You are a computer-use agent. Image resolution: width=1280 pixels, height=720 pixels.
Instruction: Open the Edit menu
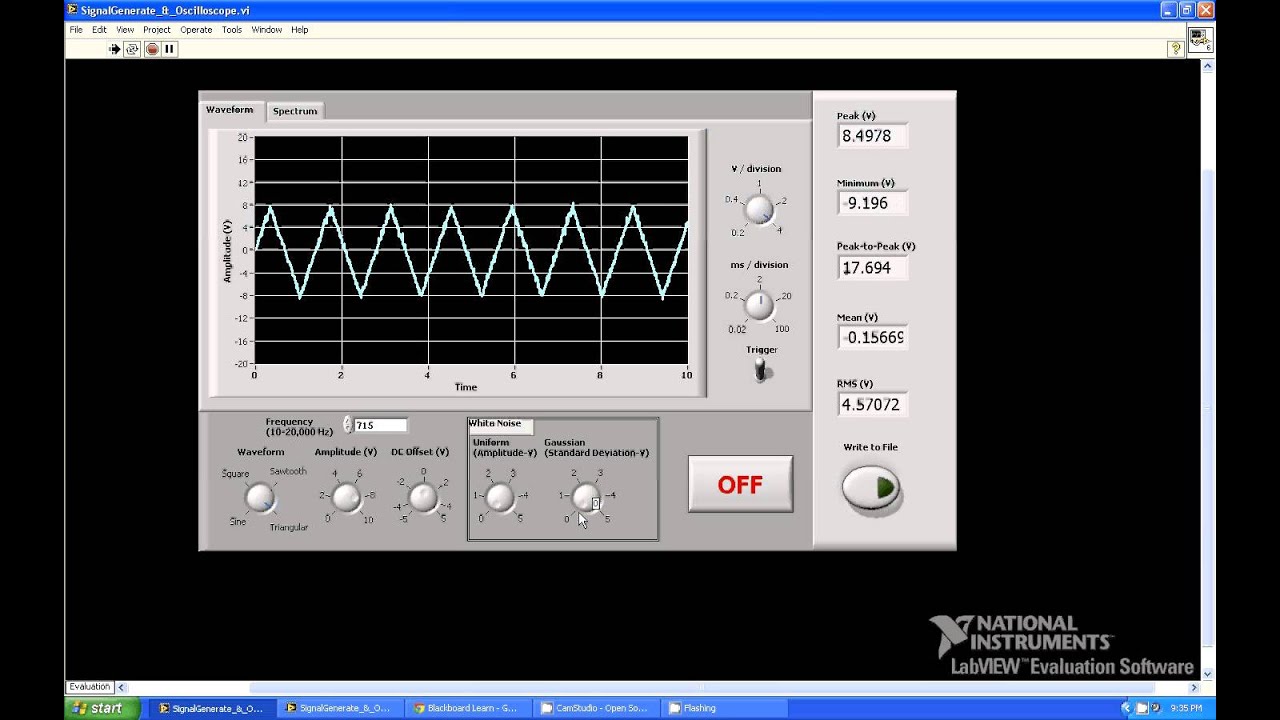pos(99,30)
